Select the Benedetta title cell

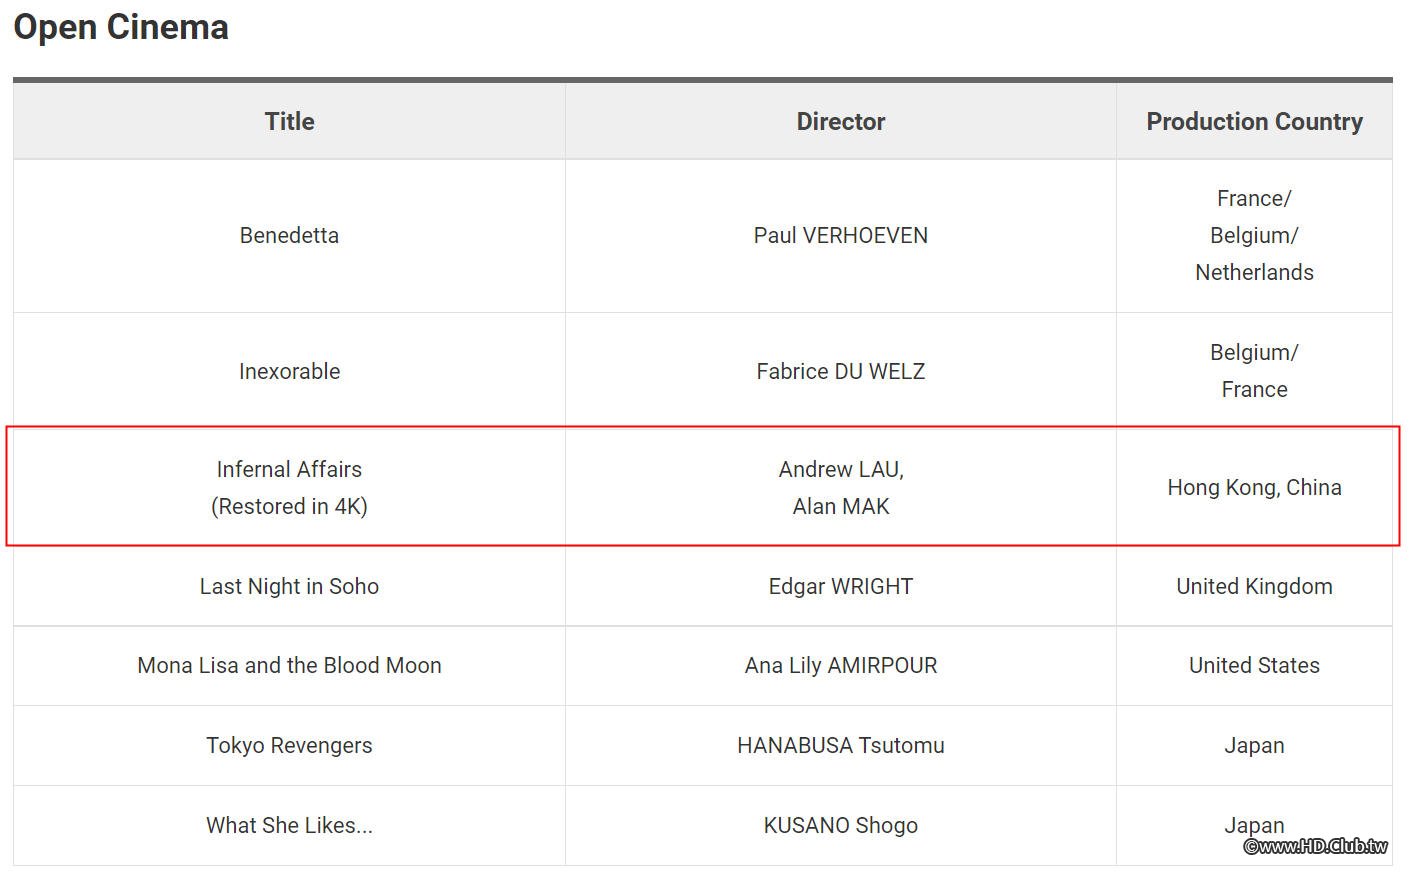(x=289, y=235)
